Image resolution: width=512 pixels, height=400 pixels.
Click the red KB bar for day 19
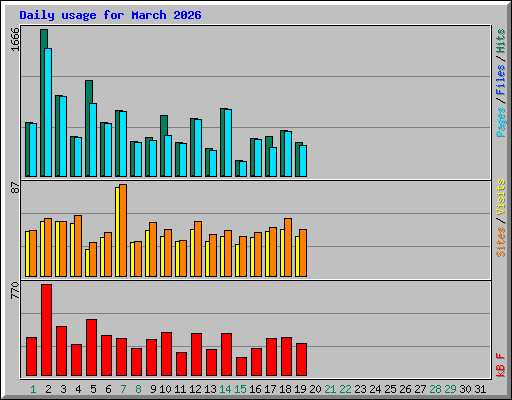click(302, 360)
